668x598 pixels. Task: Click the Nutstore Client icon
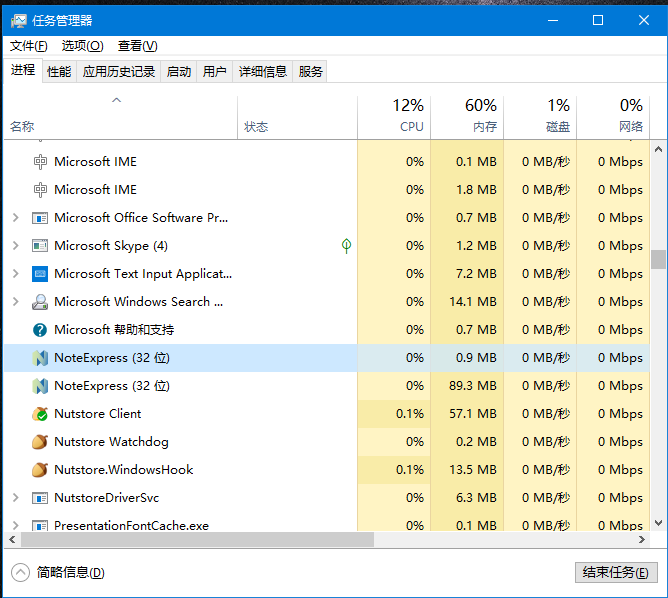[x=40, y=414]
